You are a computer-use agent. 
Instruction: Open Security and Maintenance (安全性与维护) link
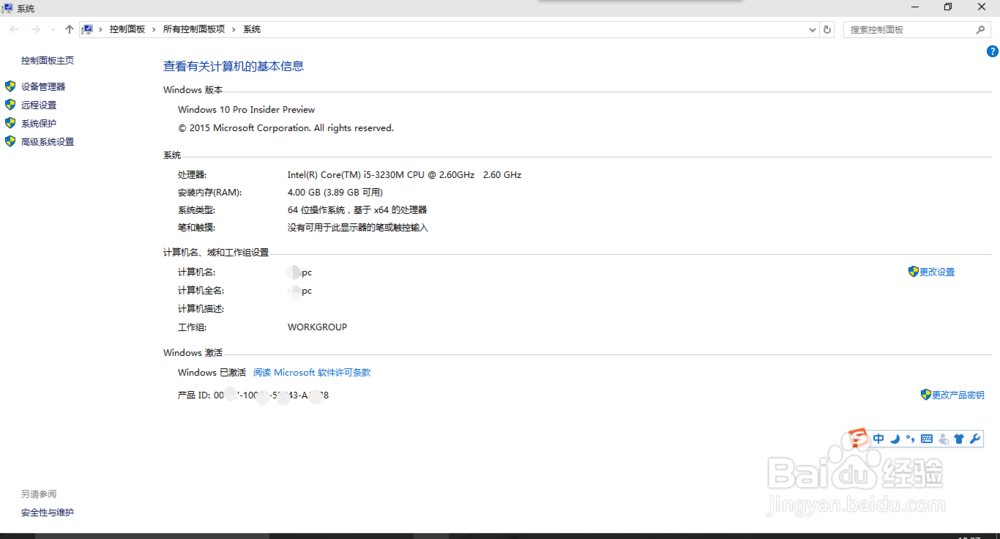[x=47, y=512]
